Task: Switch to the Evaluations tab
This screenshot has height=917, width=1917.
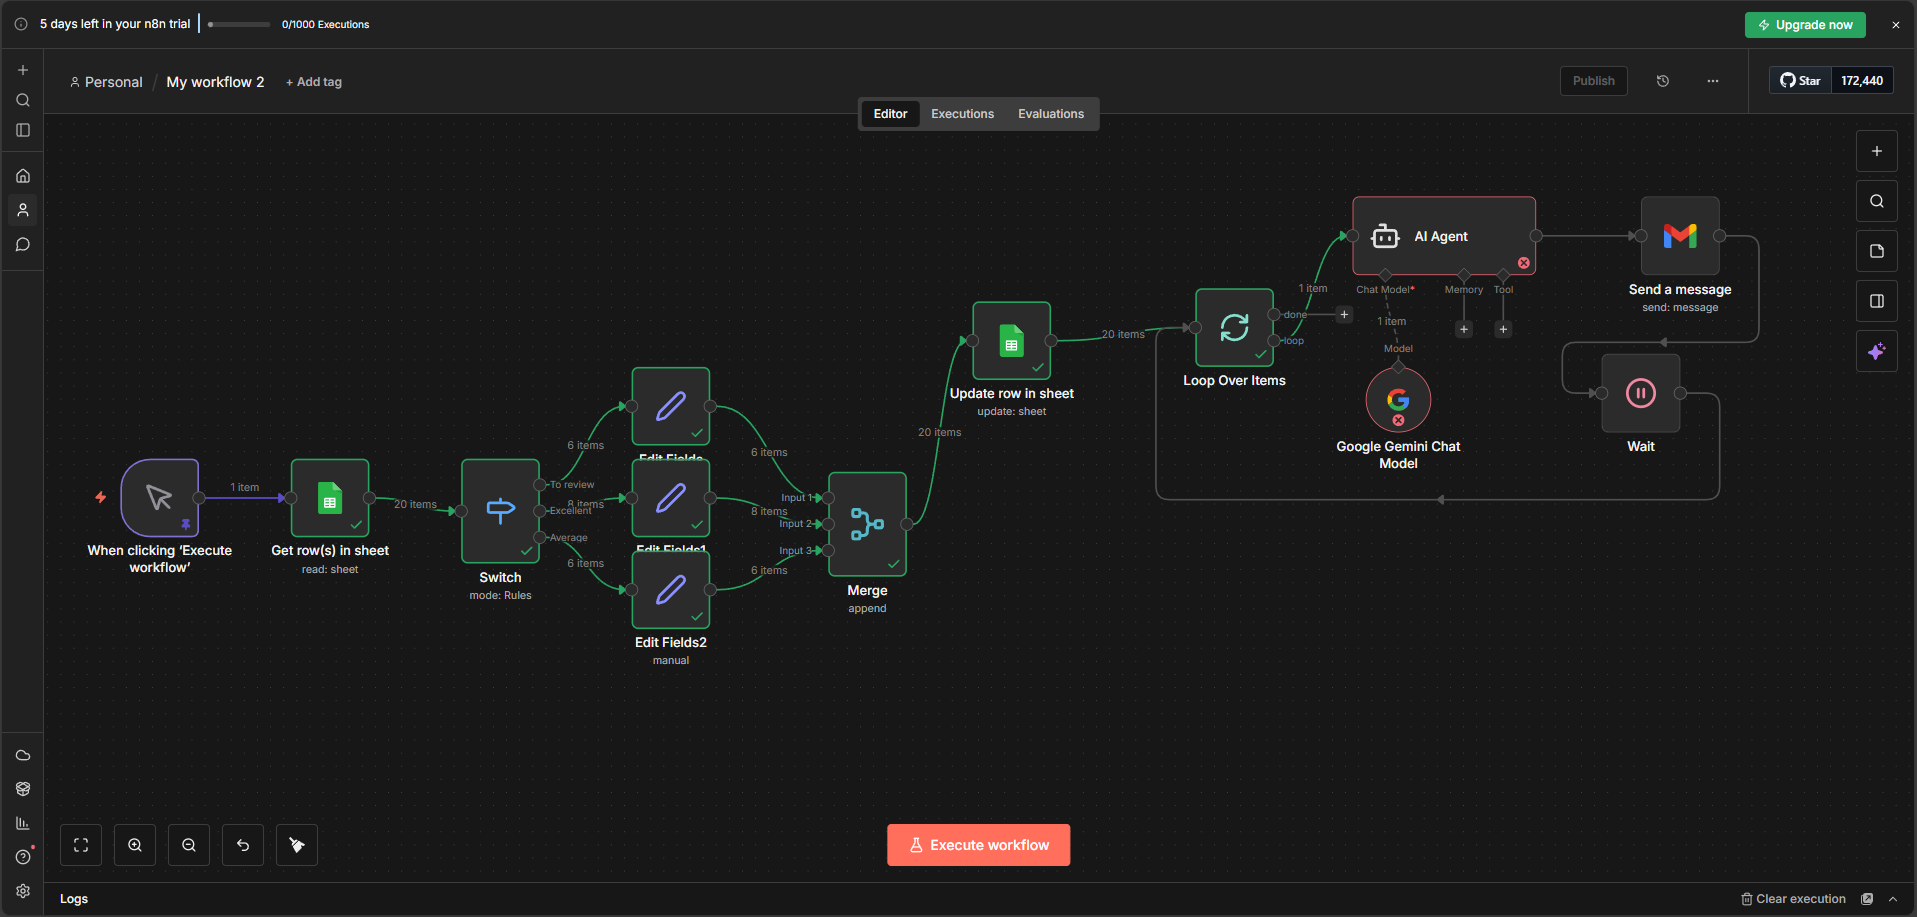Action: click(x=1050, y=114)
